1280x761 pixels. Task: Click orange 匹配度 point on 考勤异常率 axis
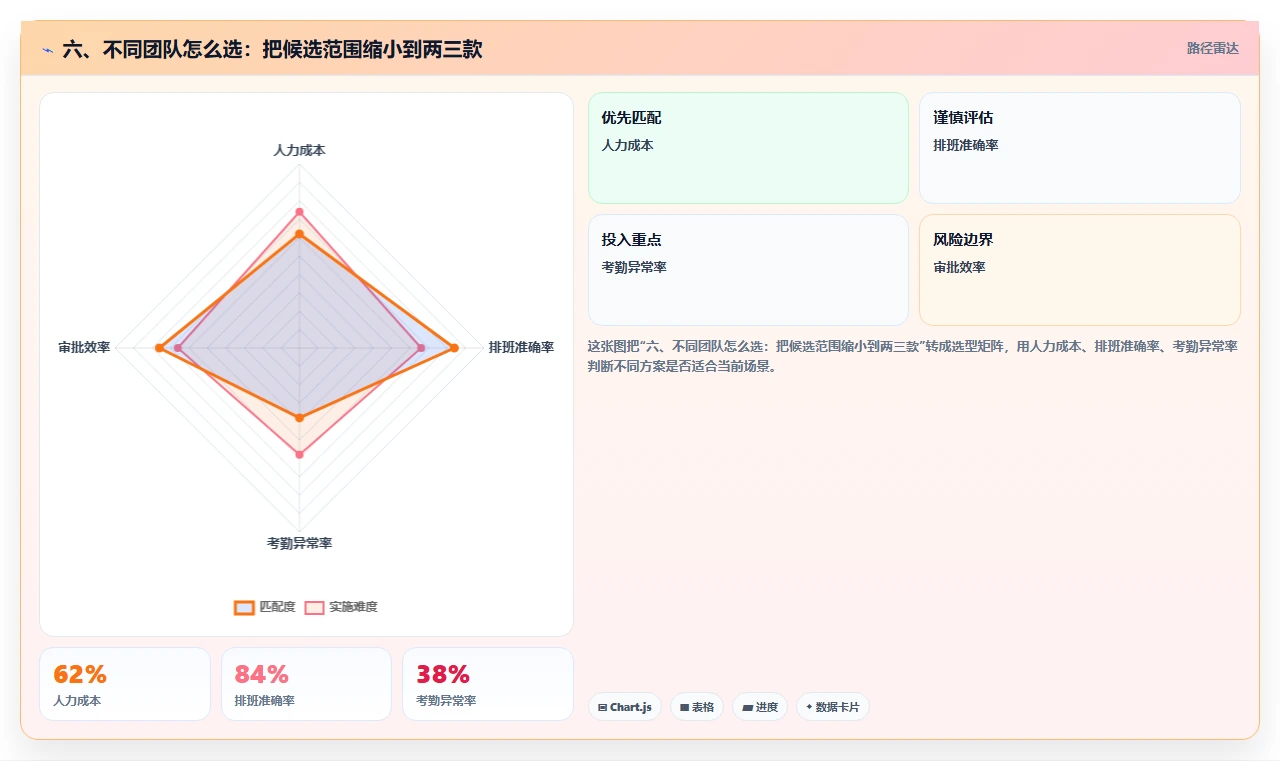click(299, 417)
